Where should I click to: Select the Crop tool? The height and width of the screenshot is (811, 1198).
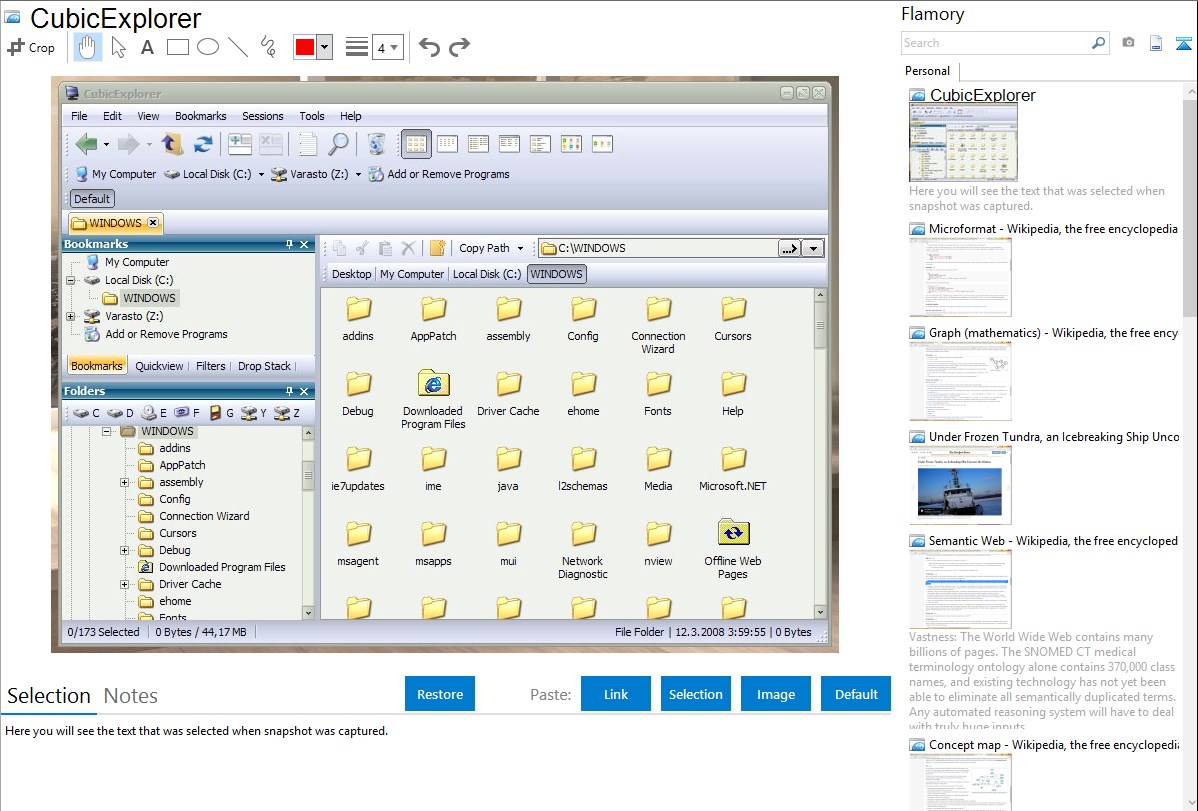(x=31, y=47)
